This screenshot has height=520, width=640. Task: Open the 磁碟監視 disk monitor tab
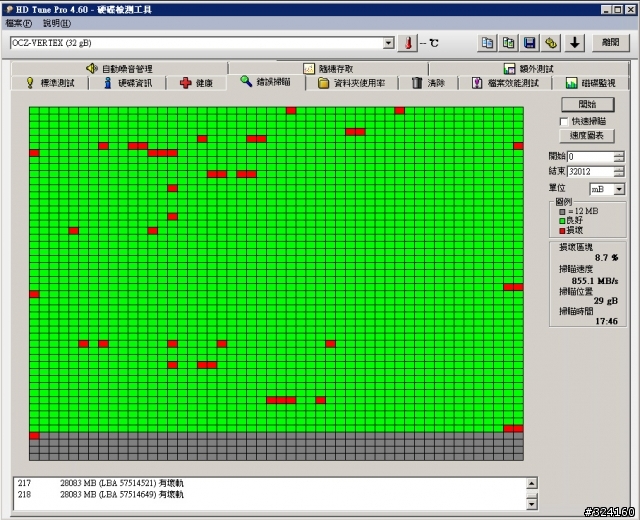point(590,83)
